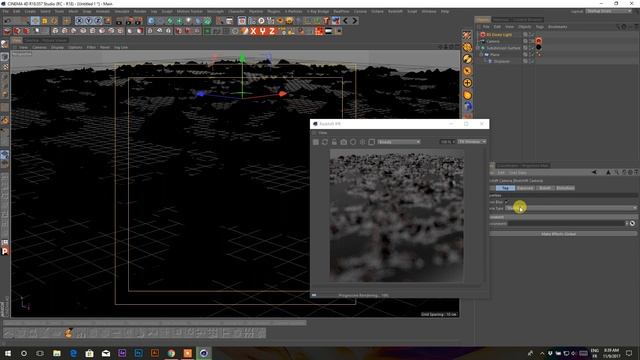Click the Undo icon in the top toolbar
This screenshot has width=640, height=360.
point(7,20)
